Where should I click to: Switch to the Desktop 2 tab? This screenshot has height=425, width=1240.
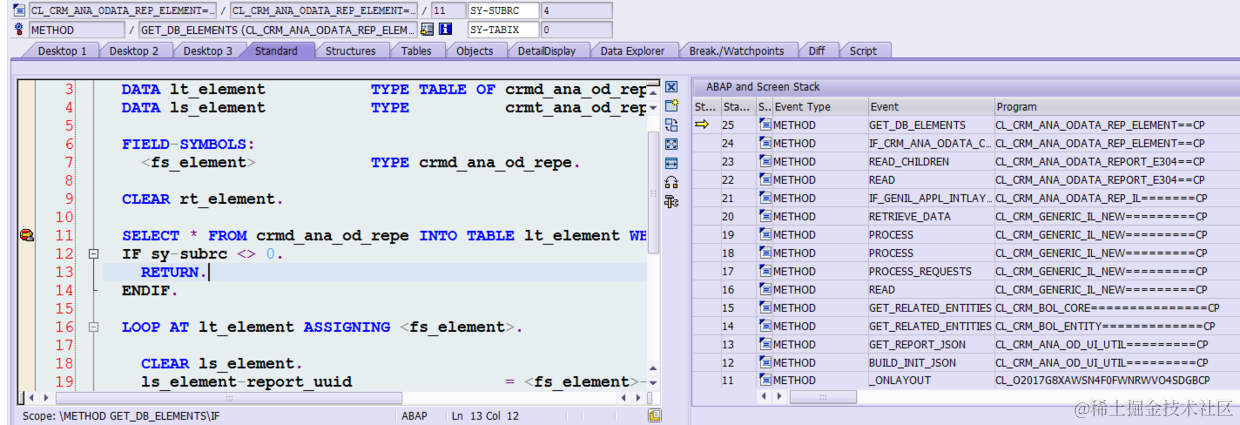[134, 51]
